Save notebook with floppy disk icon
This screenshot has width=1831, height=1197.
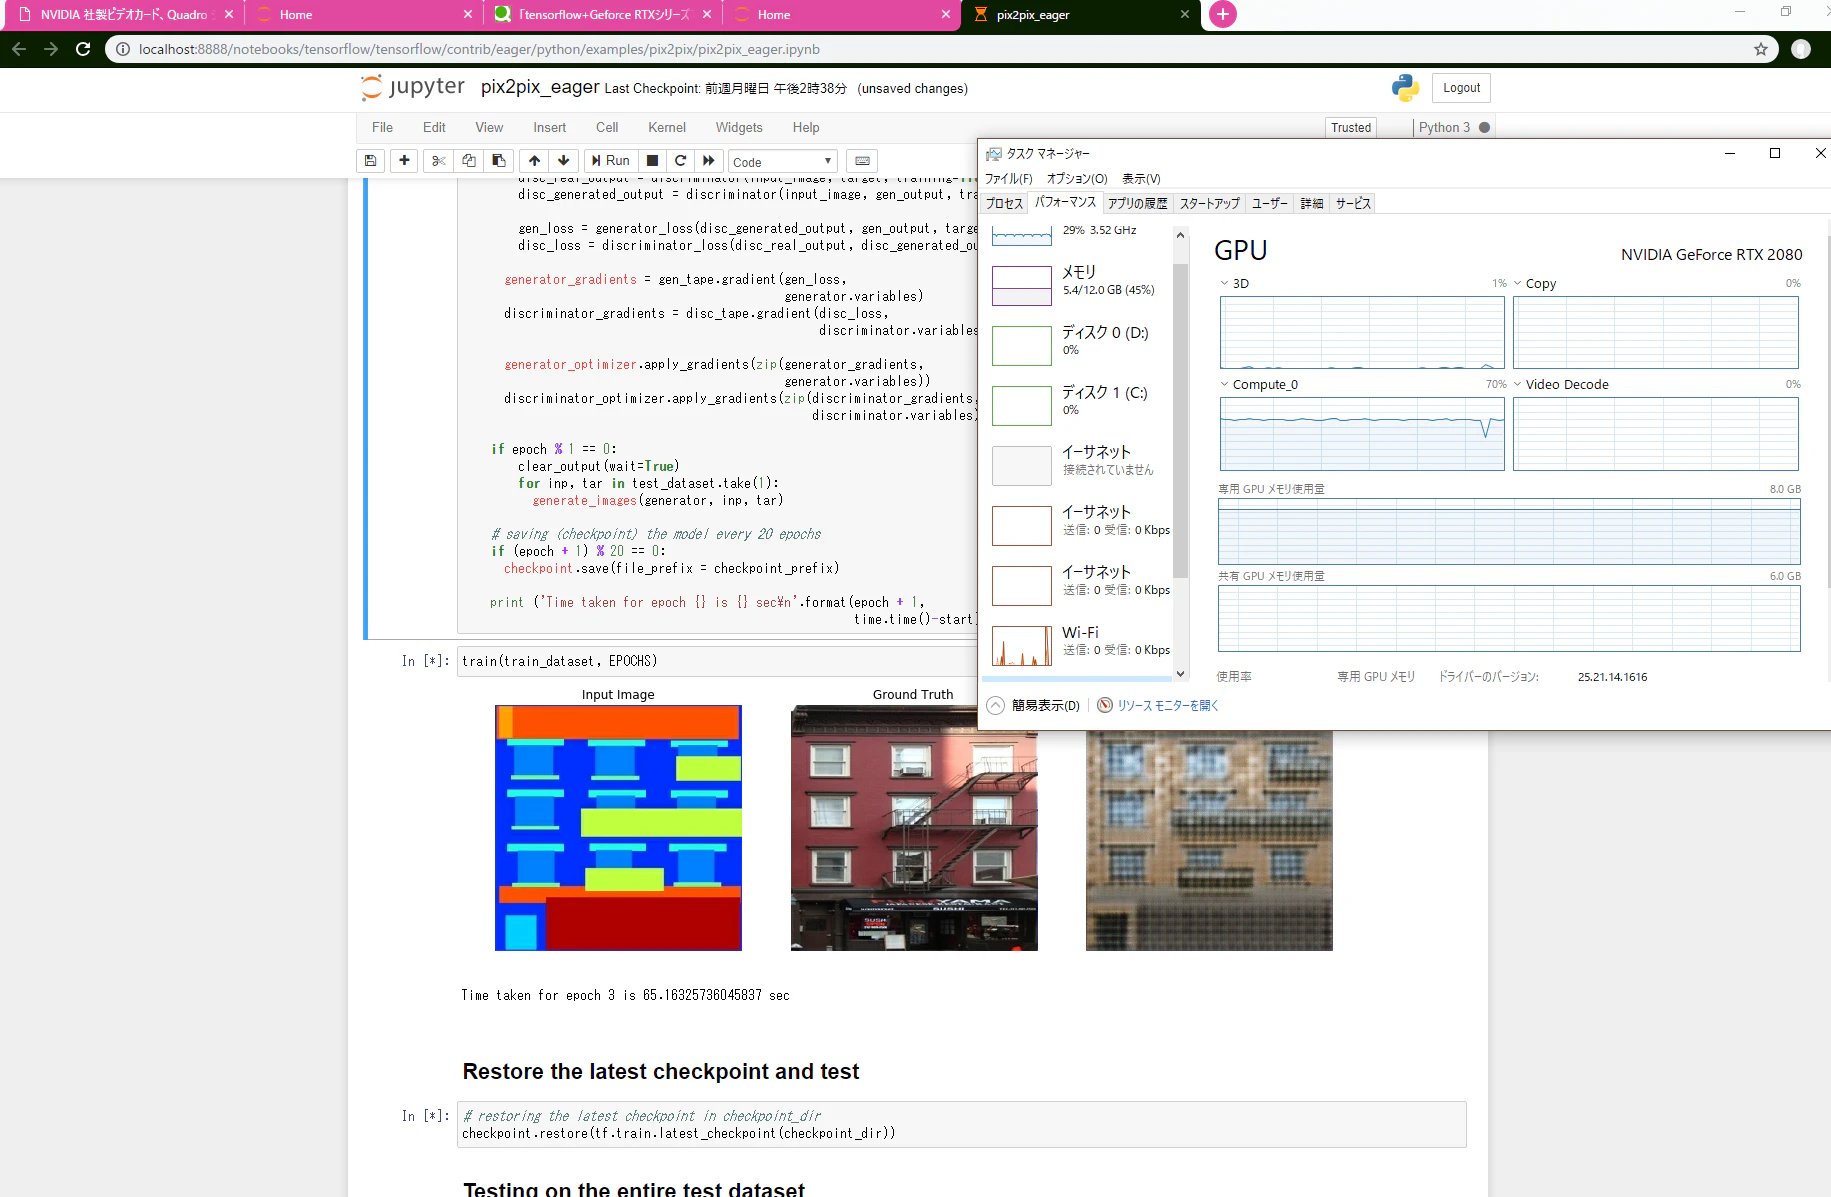click(370, 161)
